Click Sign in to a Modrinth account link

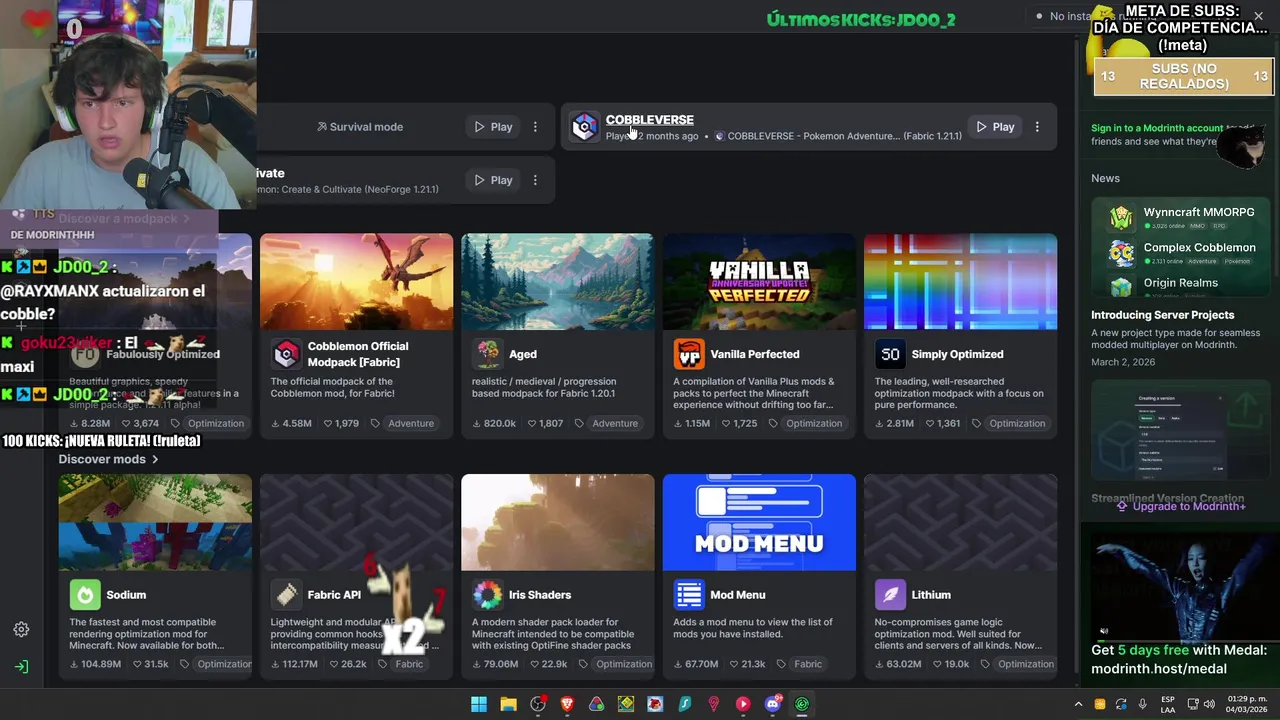[1157, 128]
